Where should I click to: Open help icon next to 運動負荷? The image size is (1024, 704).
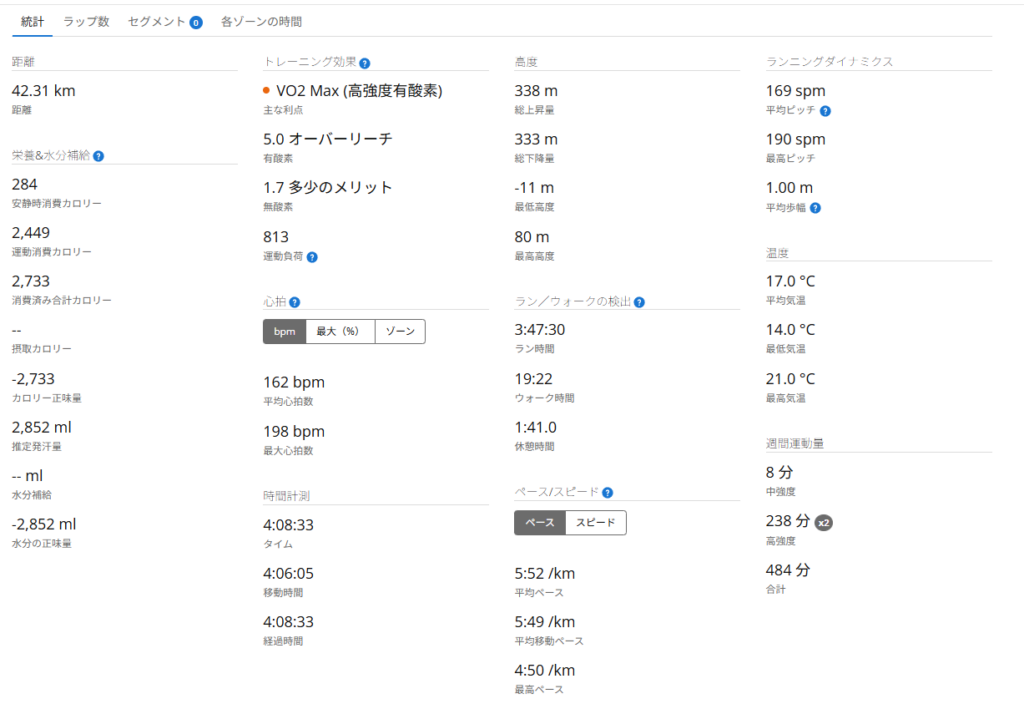312,257
